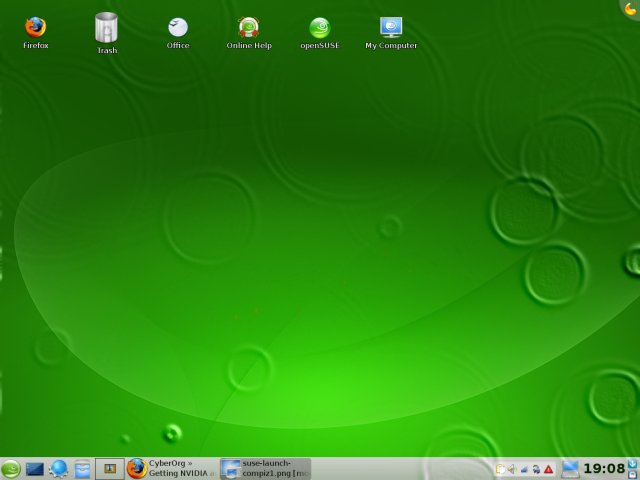Click the lower-right small blue panel button
Viewport: 640px width, 480px height.
(x=633, y=474)
